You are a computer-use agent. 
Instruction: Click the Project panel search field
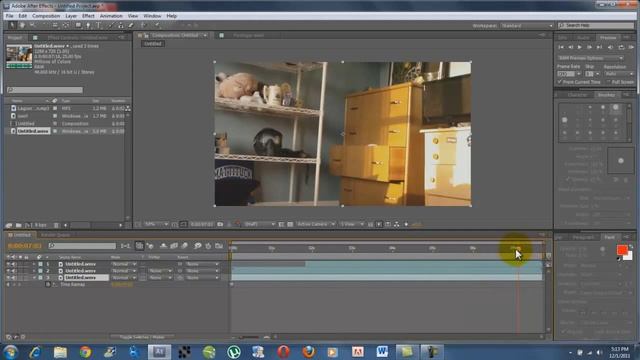[45, 90]
